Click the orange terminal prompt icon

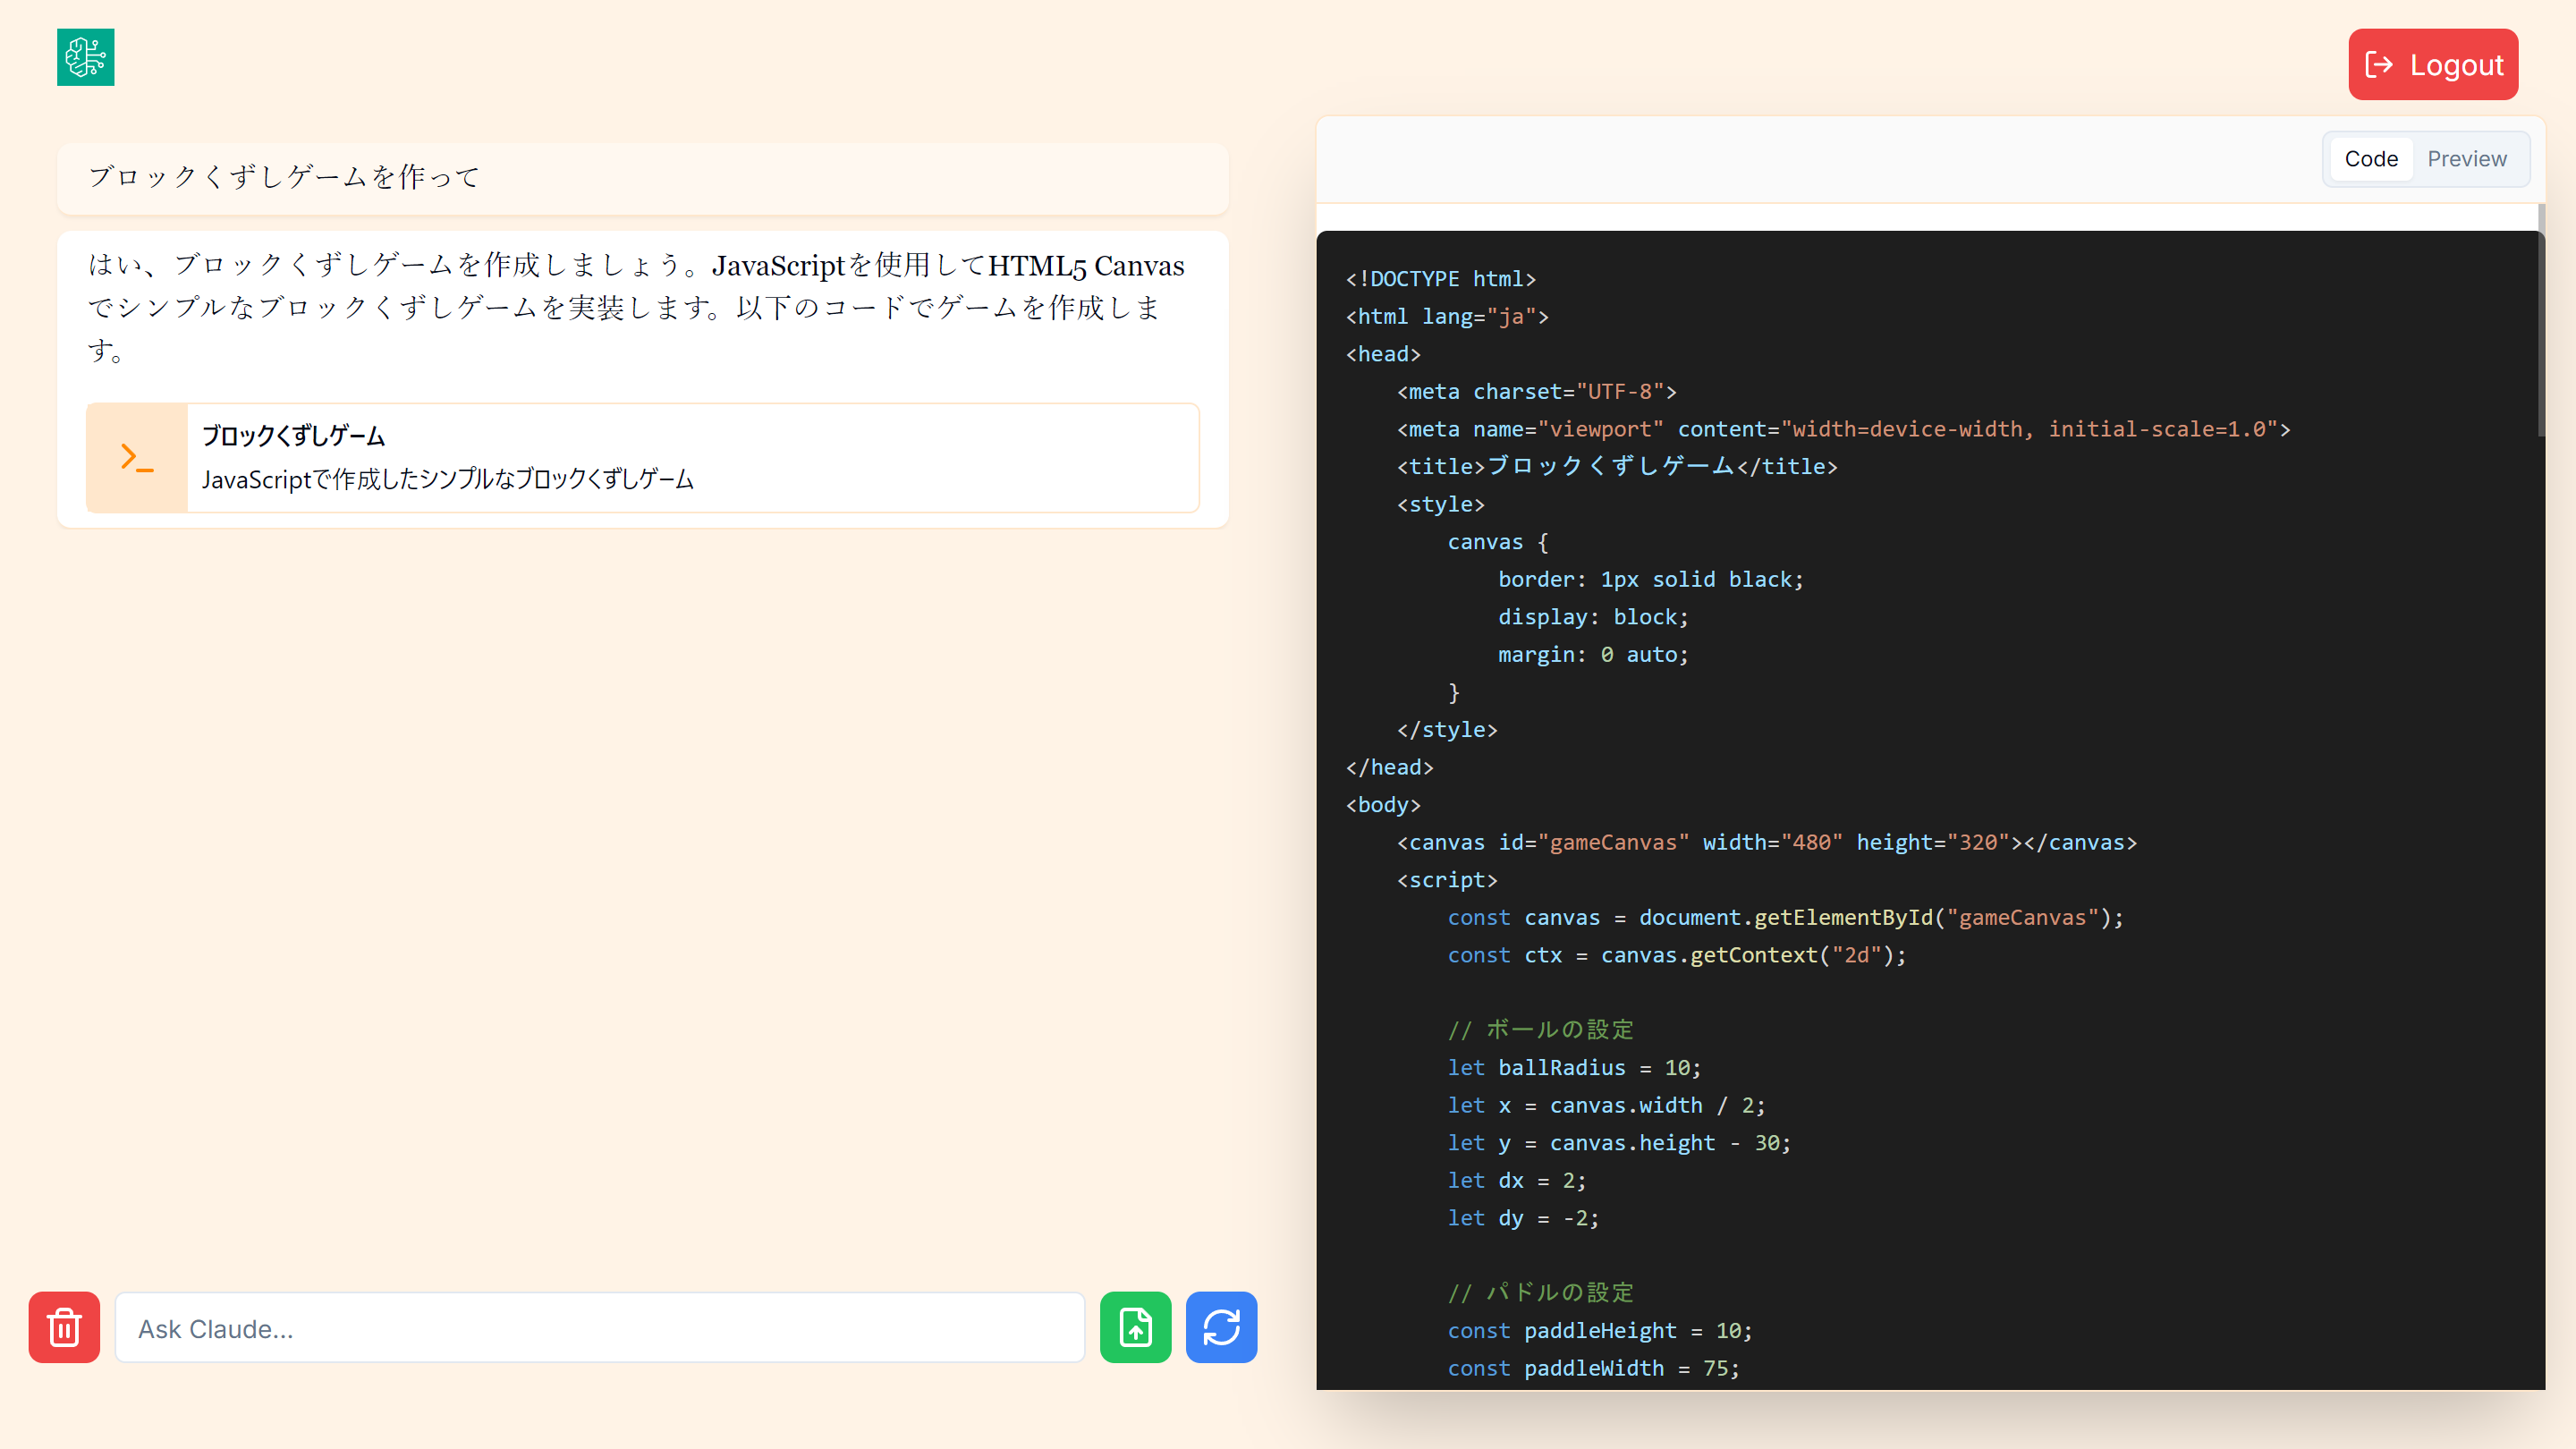coord(136,458)
